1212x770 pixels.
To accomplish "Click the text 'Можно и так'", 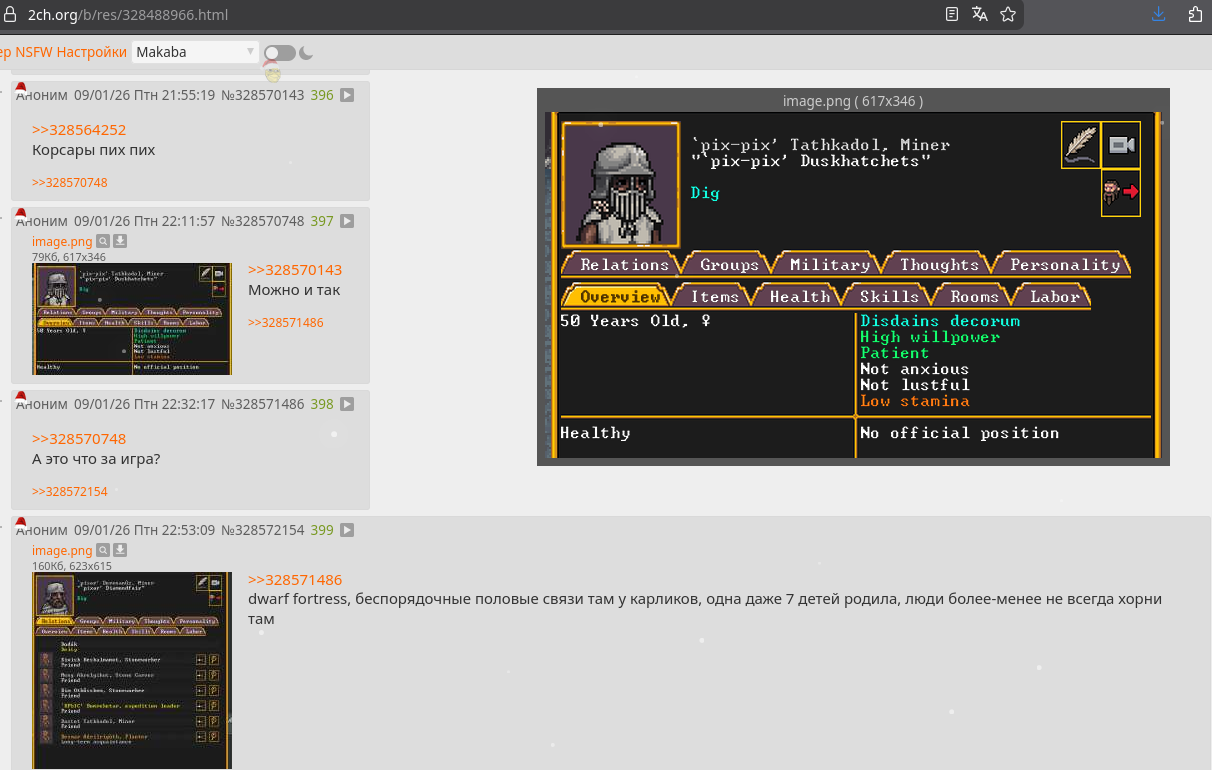I will point(294,290).
